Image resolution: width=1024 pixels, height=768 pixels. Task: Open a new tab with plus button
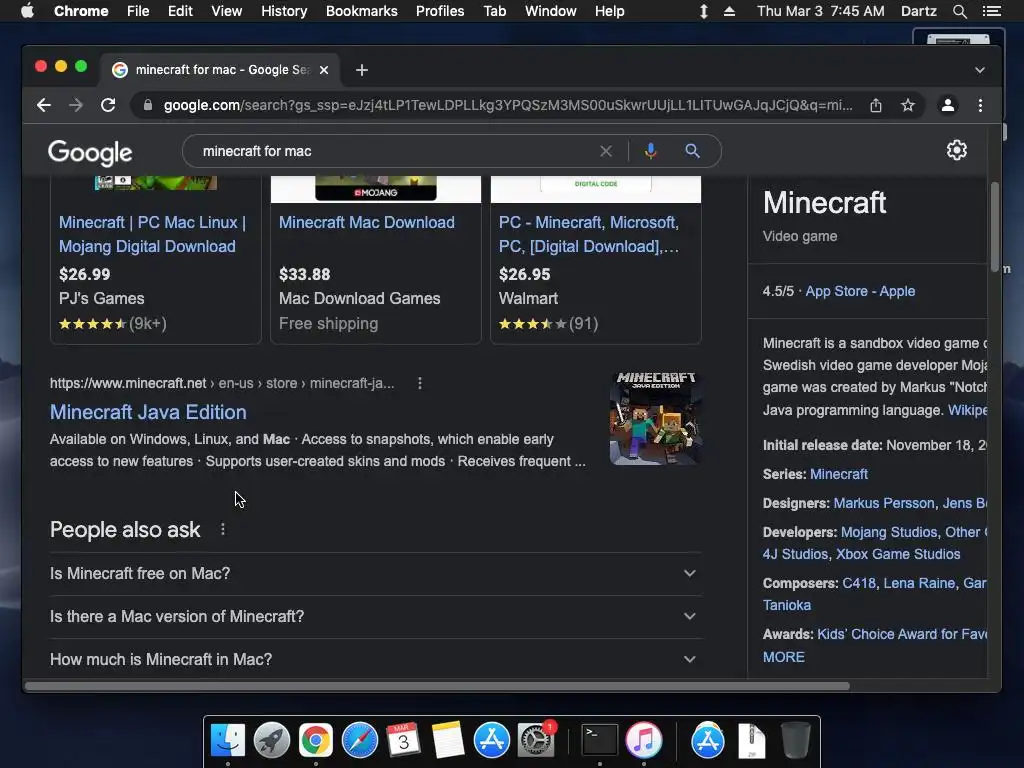pos(362,70)
